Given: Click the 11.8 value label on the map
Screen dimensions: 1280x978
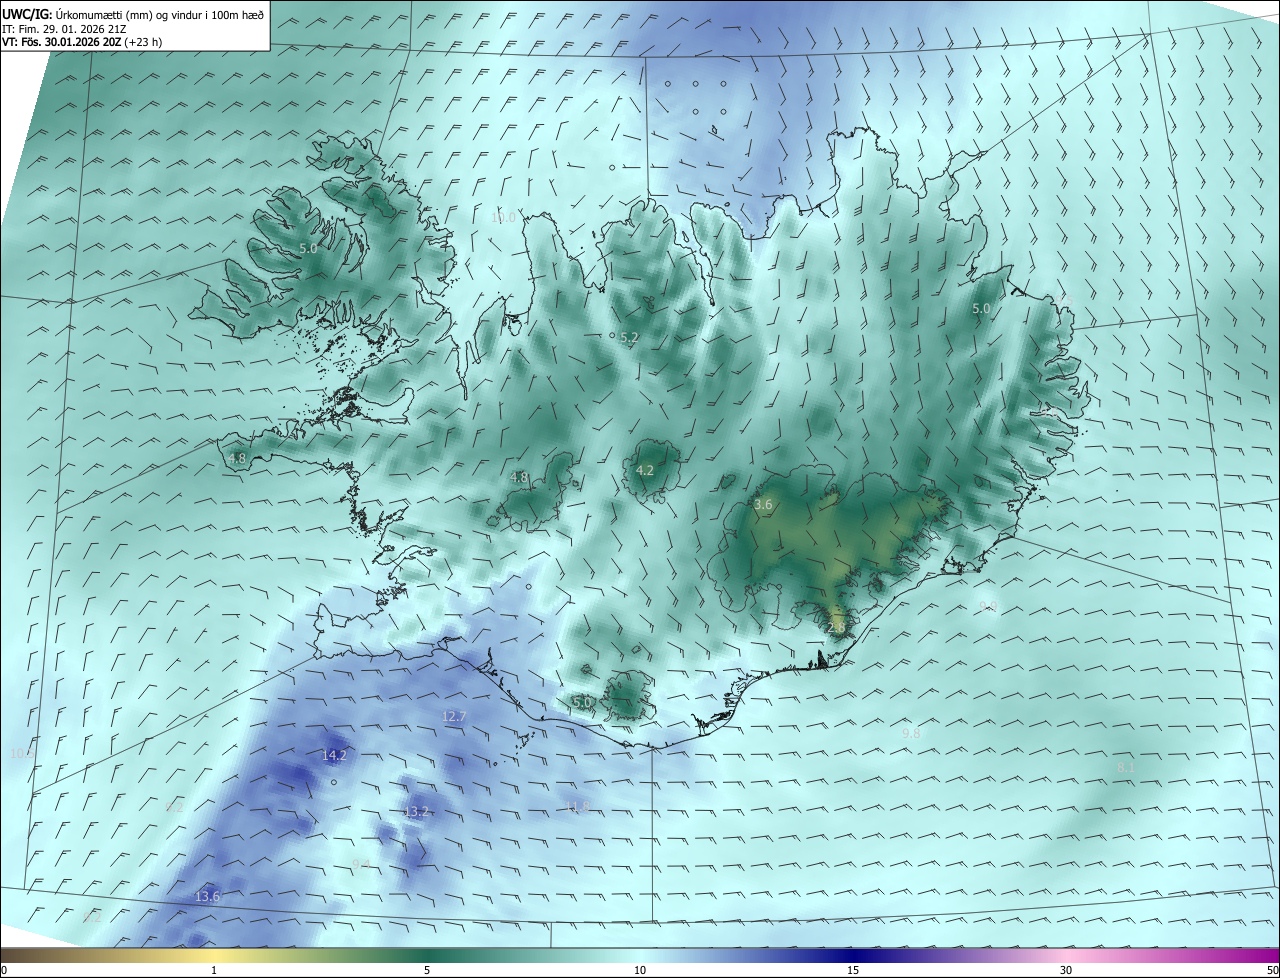Looking at the screenshot, I should (577, 806).
